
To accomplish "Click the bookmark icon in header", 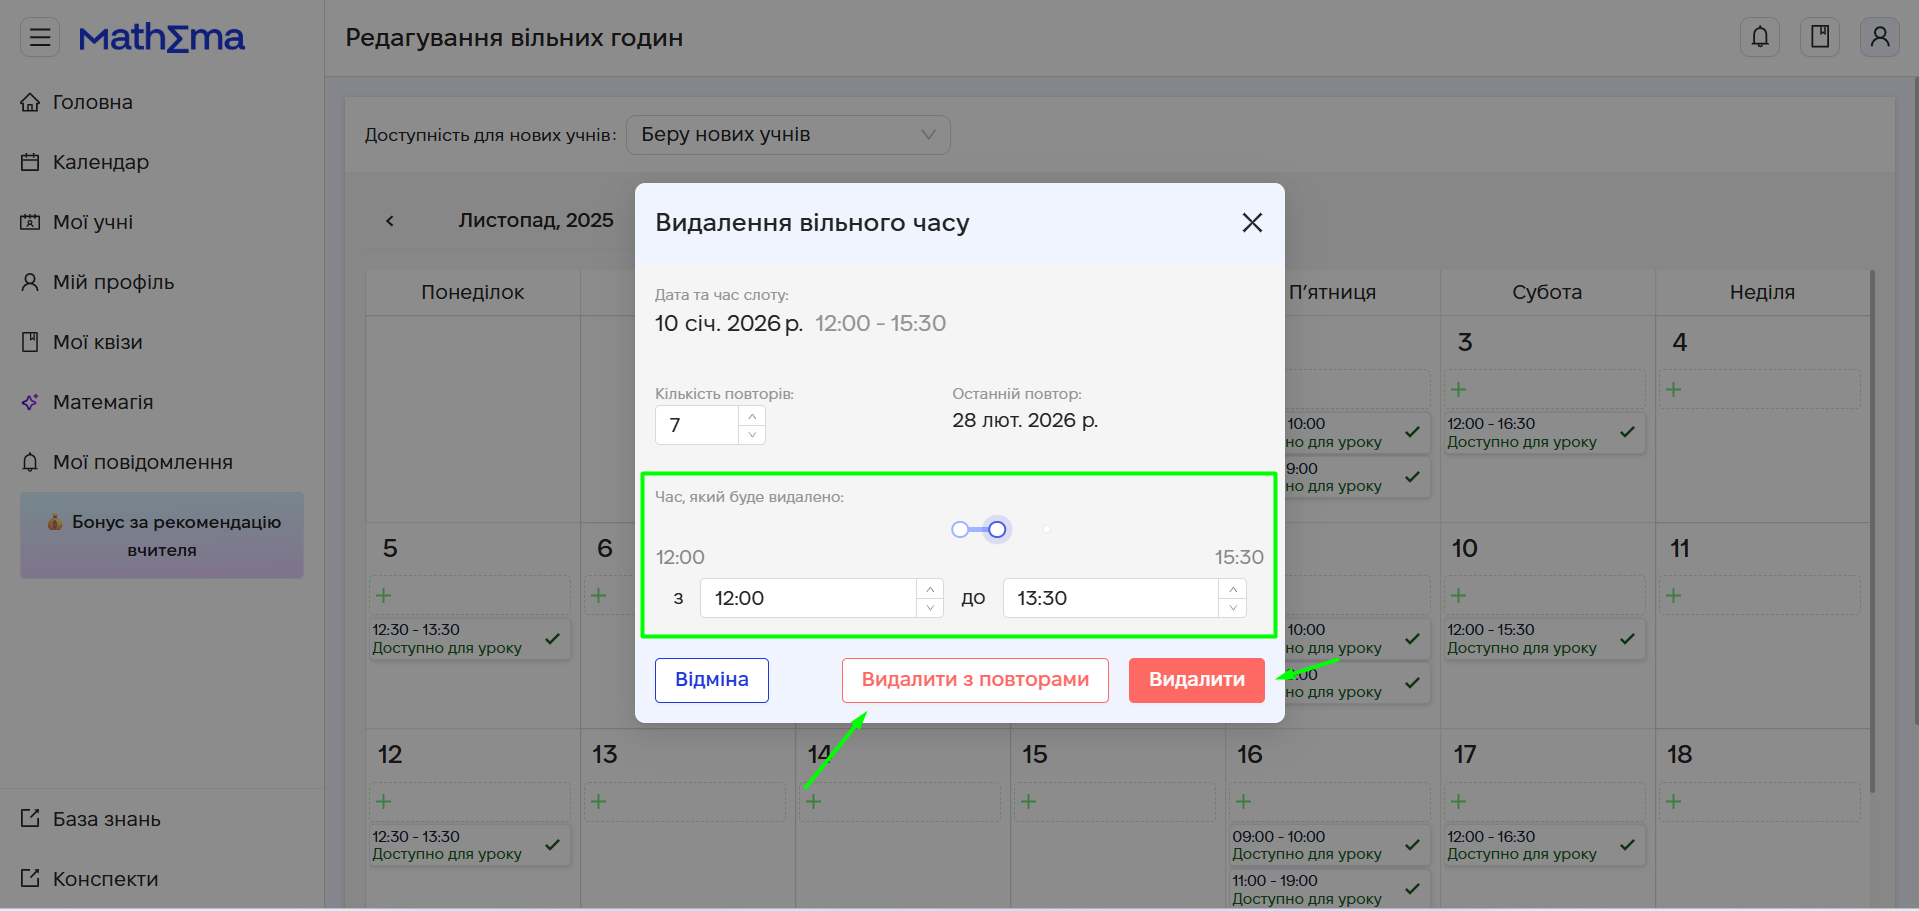I will click(1820, 38).
